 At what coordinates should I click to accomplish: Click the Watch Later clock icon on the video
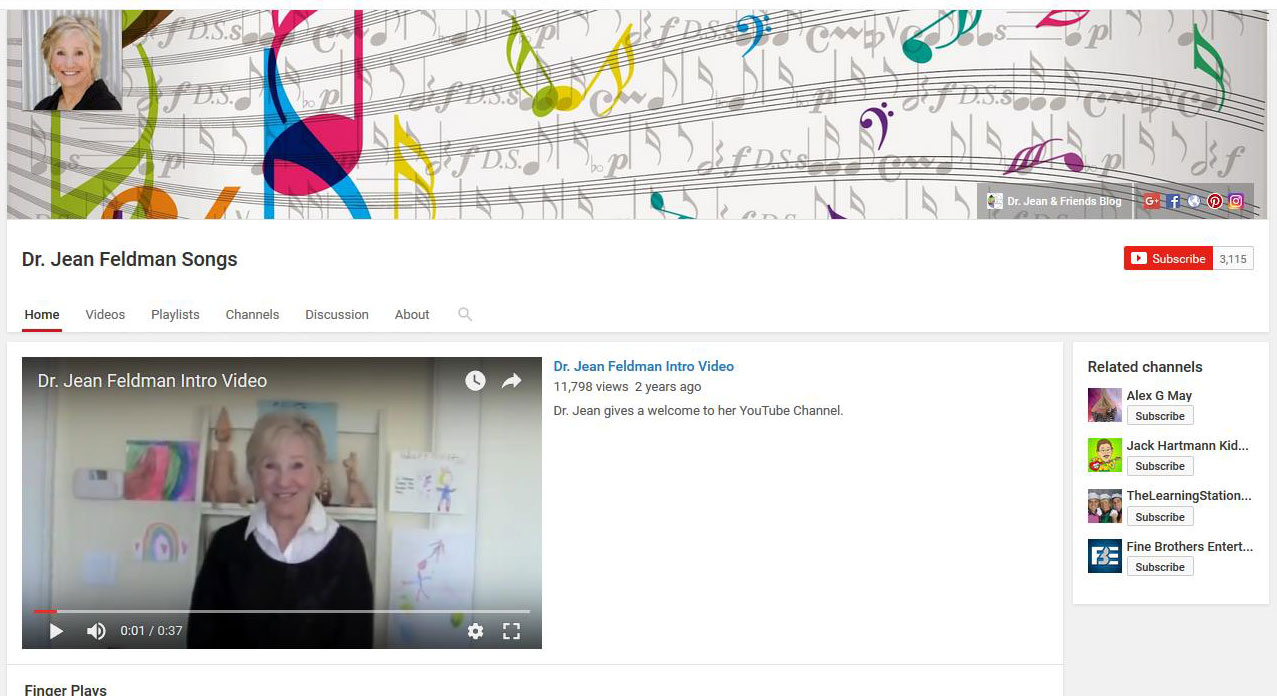click(475, 380)
